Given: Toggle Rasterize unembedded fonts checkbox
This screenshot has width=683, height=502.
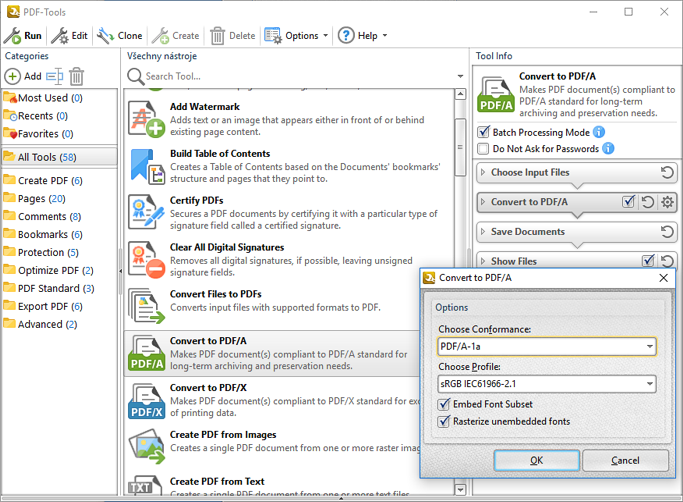Looking at the screenshot, I should coord(443,421).
